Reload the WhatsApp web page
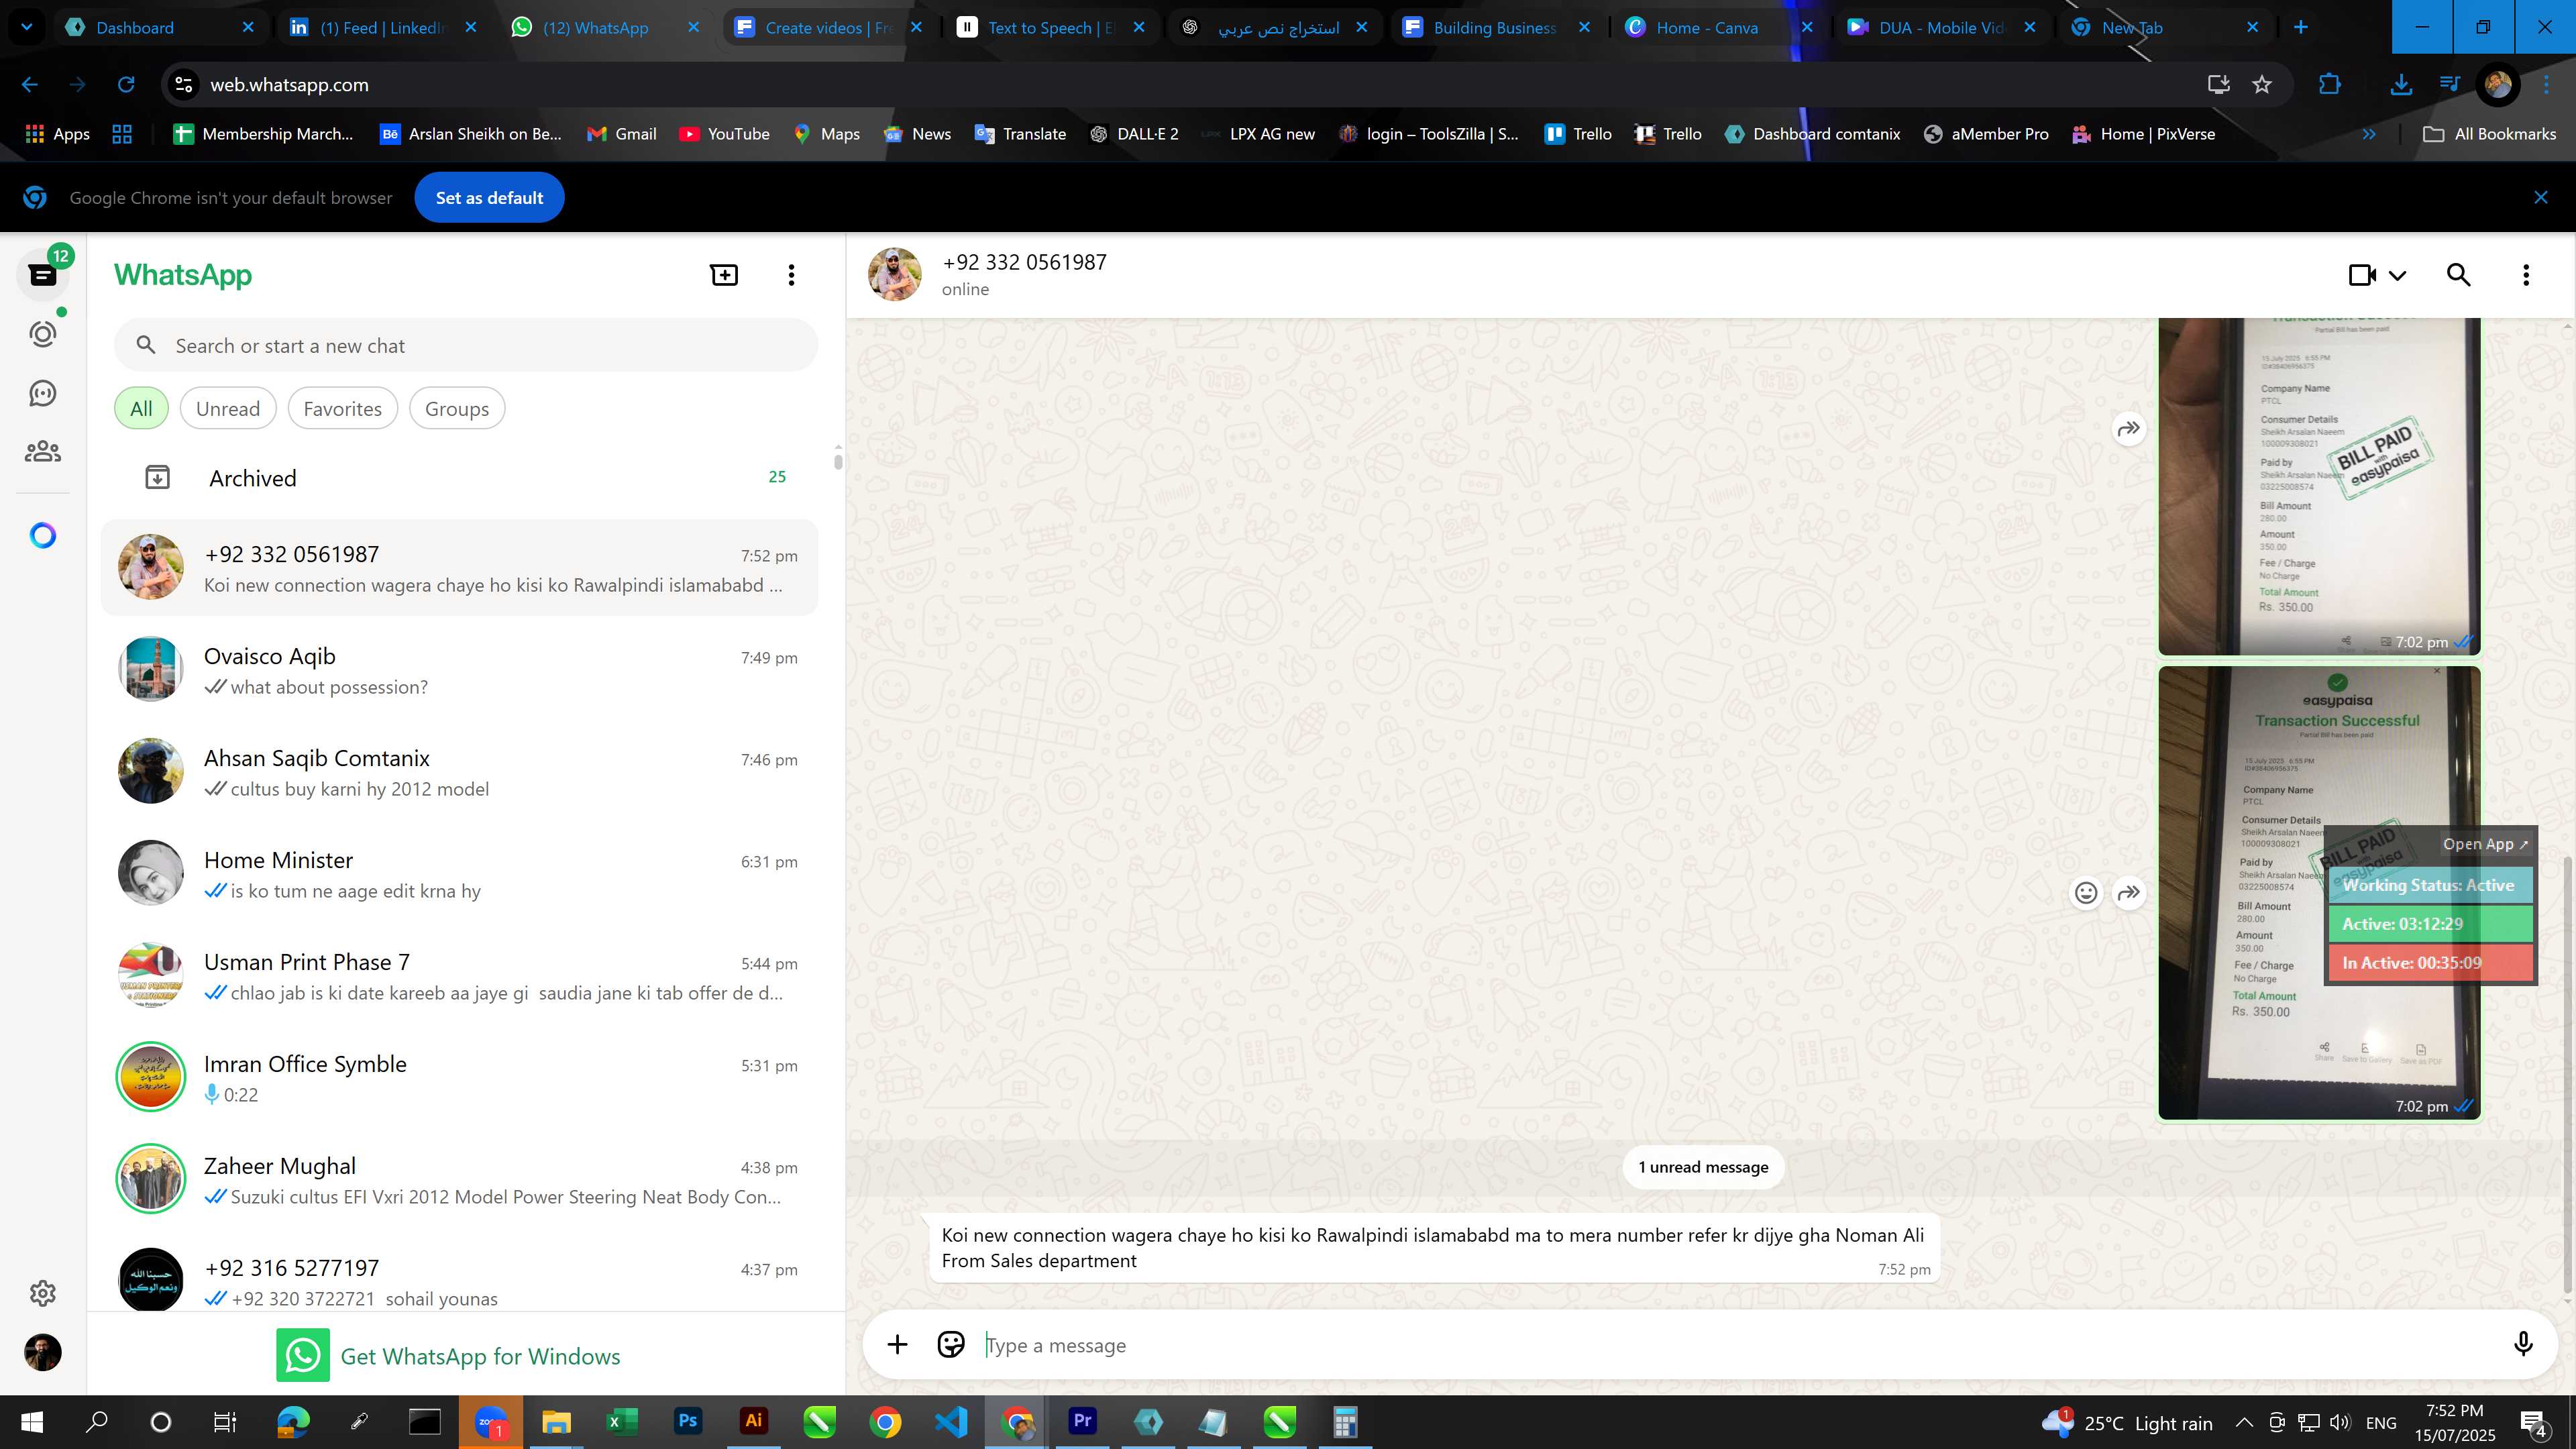The width and height of the screenshot is (2576, 1449). coord(126,85)
